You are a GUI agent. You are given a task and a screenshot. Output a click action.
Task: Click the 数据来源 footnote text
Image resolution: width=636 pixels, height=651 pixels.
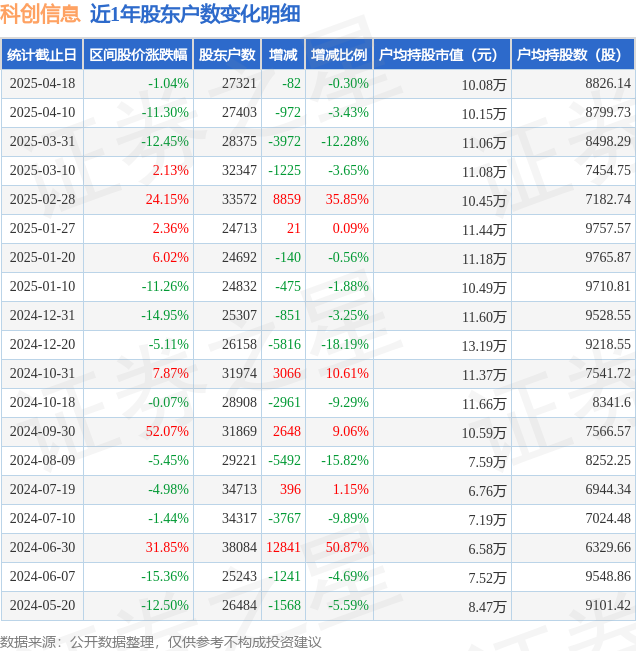(x=160, y=642)
